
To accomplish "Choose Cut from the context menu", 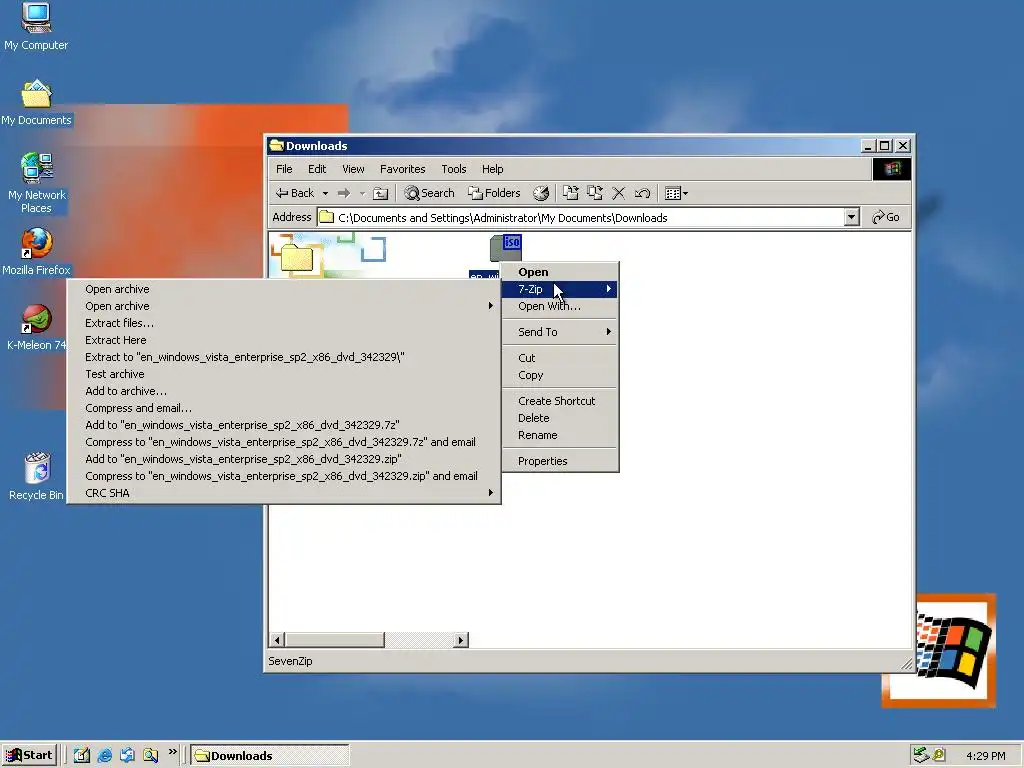I will (560, 358).
